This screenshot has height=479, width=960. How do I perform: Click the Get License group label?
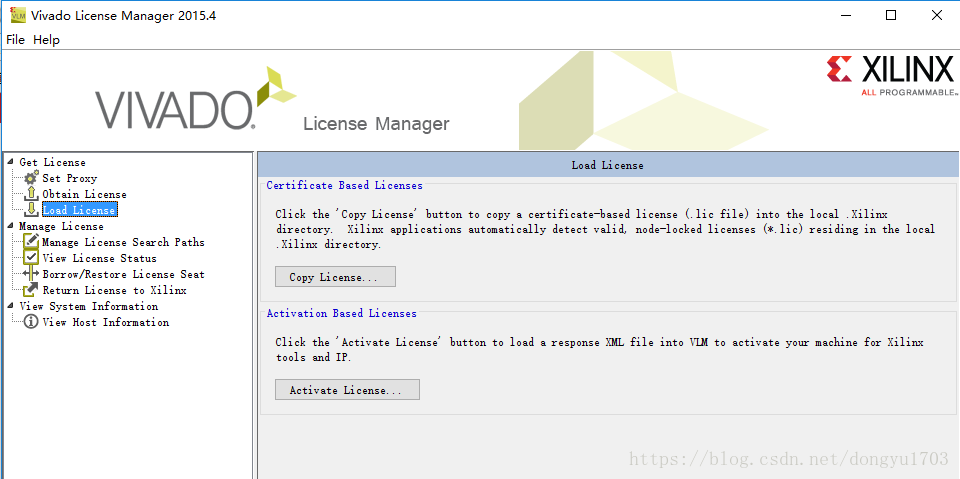click(x=52, y=162)
